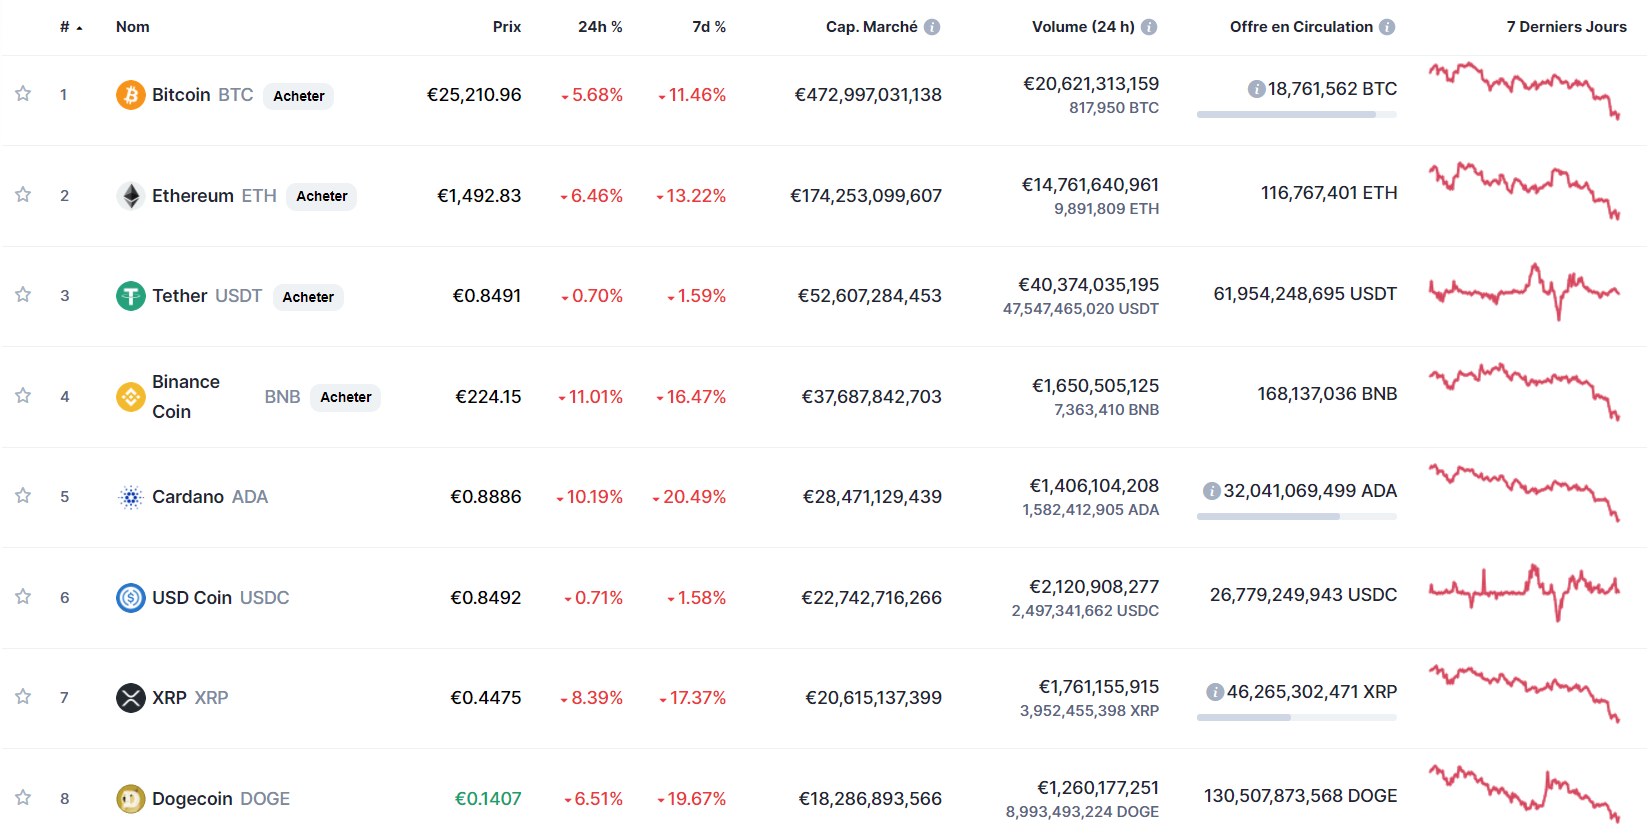Sort the table by 24h % header
Viewport: 1647px width, 828px height.
click(x=600, y=27)
